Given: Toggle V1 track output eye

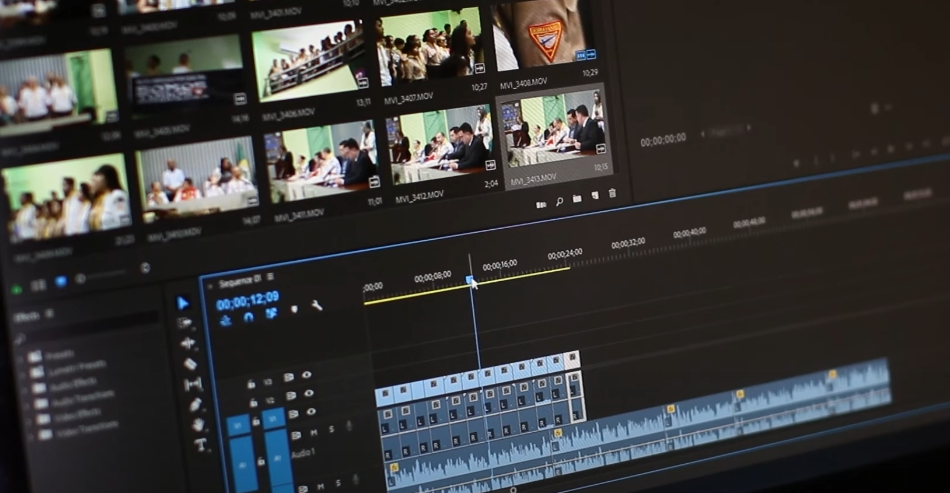Looking at the screenshot, I should [x=311, y=411].
